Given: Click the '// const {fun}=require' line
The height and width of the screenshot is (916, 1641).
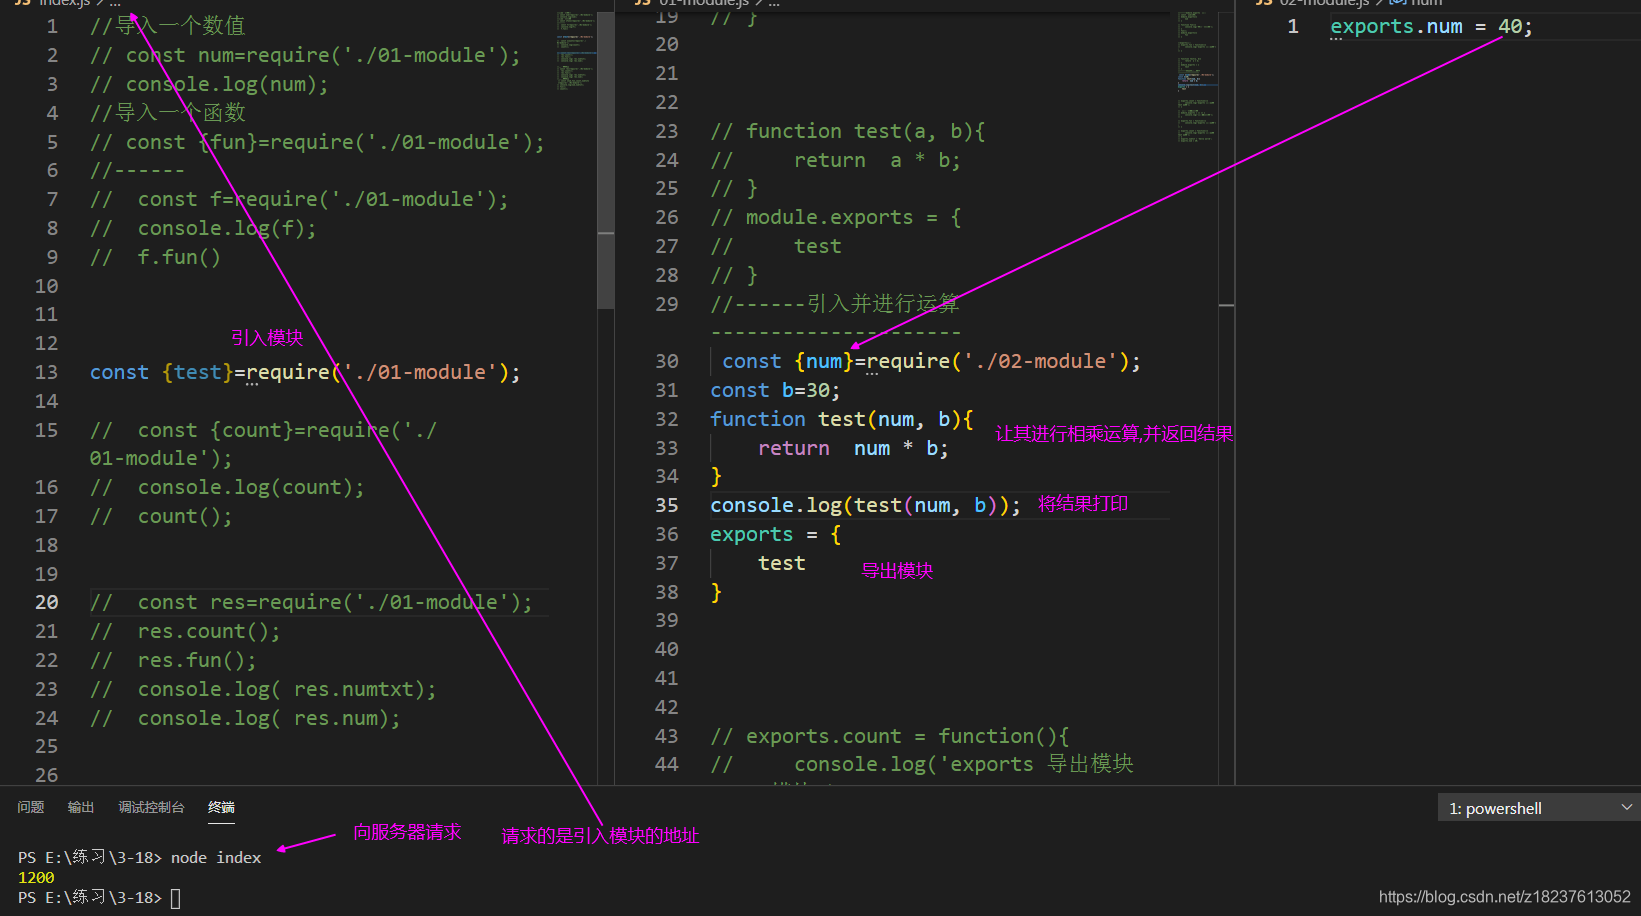Looking at the screenshot, I should tap(317, 142).
